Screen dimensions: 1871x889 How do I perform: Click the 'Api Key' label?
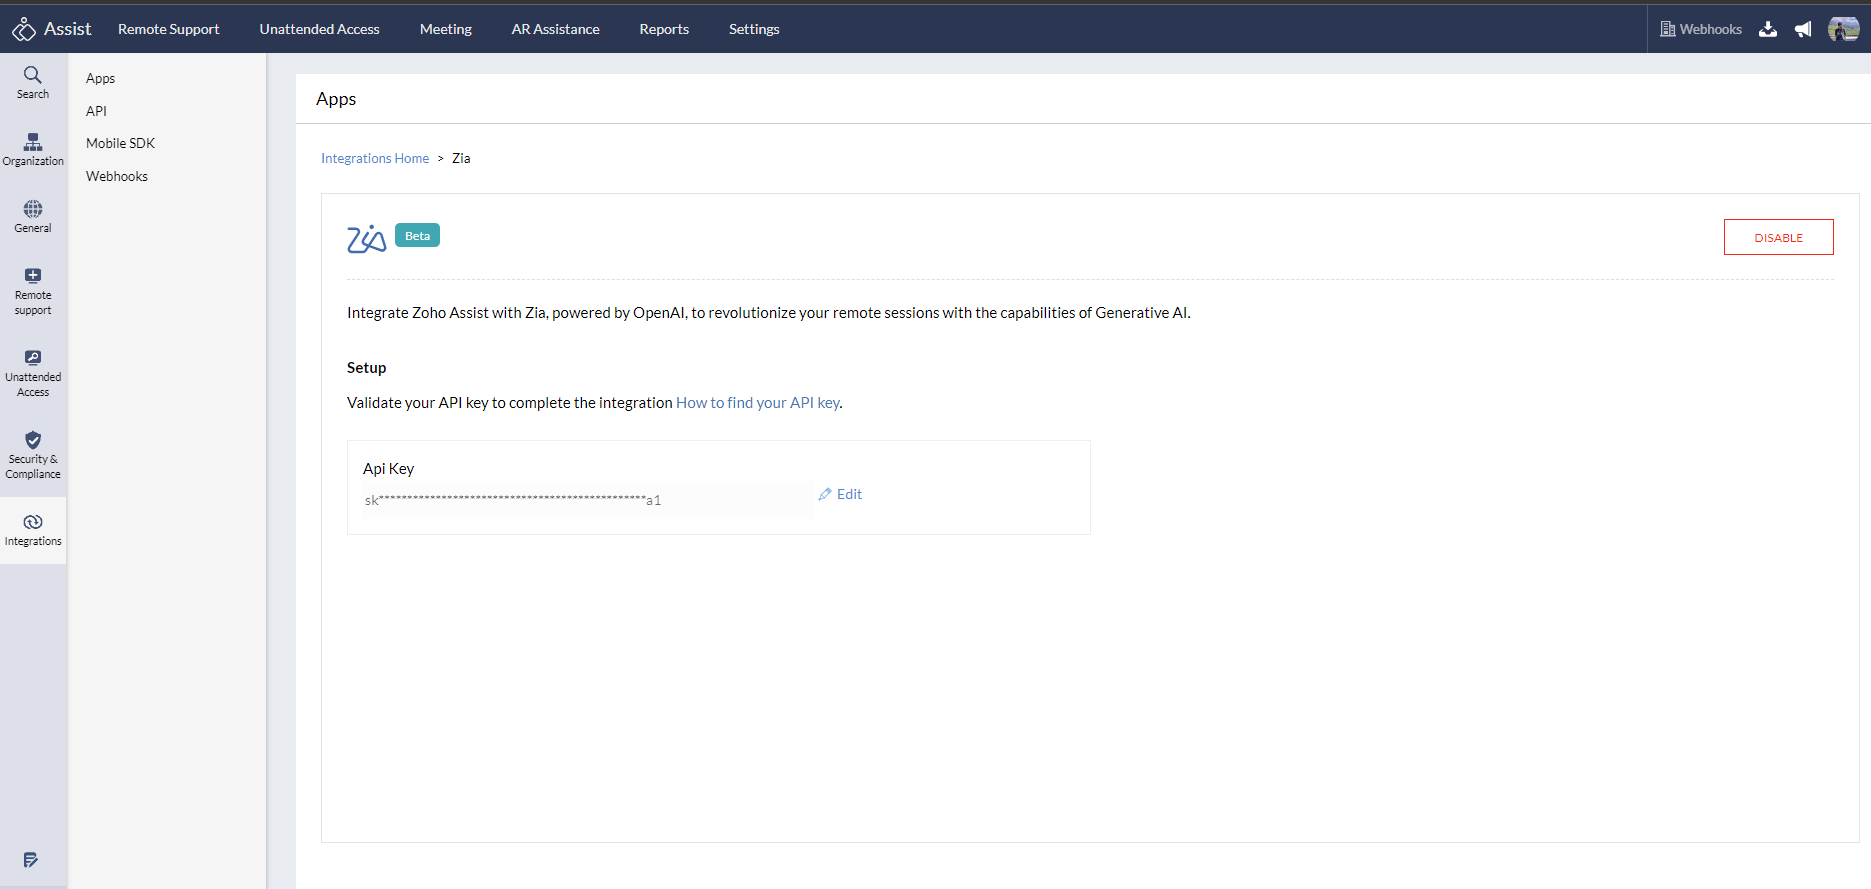[388, 468]
